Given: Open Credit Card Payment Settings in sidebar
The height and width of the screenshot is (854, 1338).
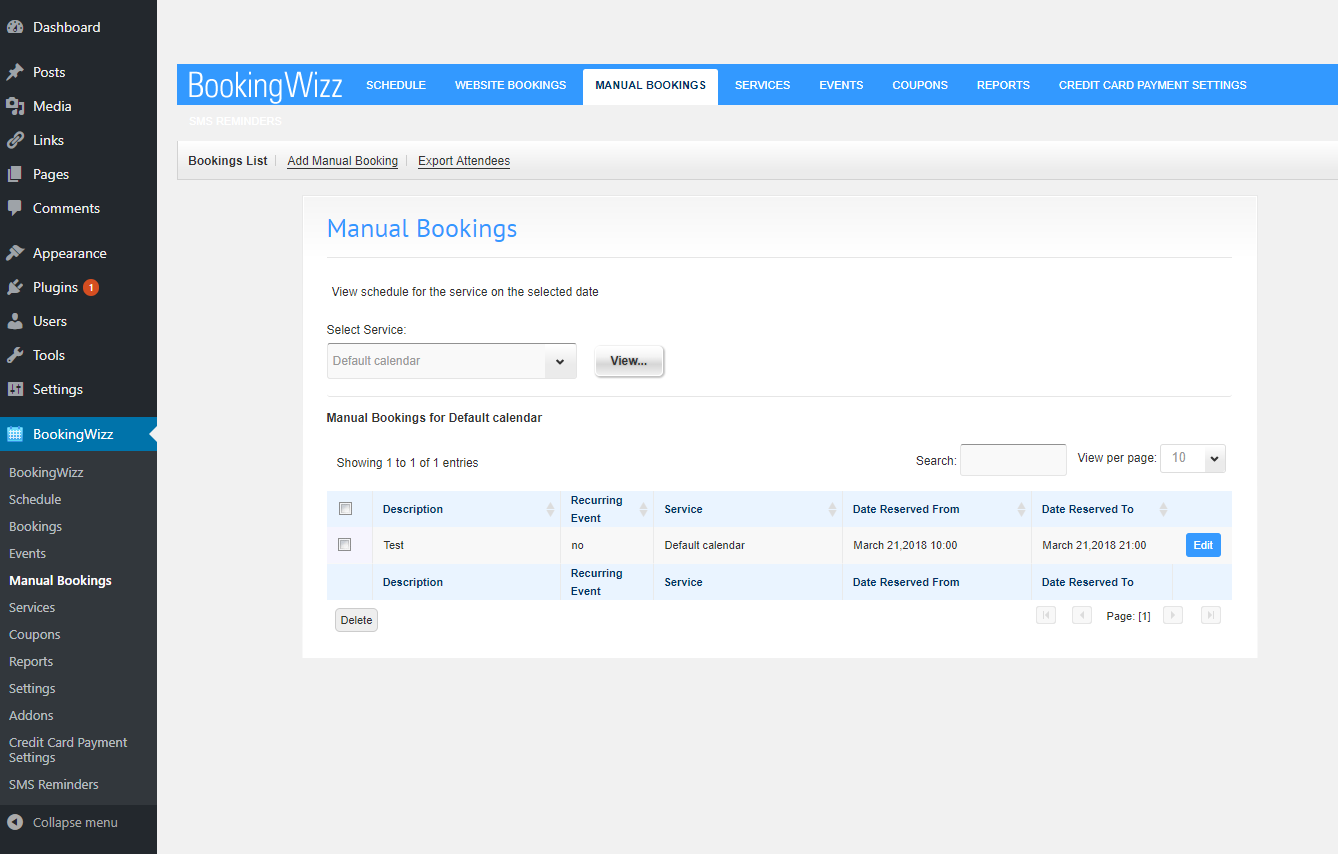Looking at the screenshot, I should [x=68, y=750].
